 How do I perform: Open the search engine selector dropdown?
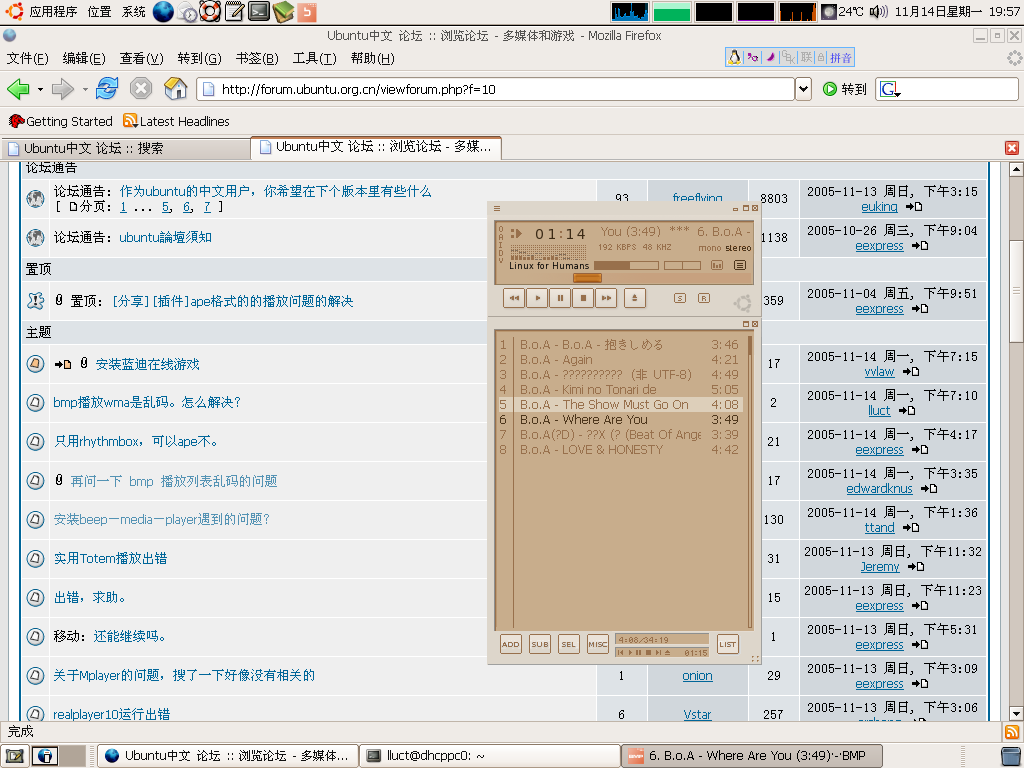coord(889,89)
